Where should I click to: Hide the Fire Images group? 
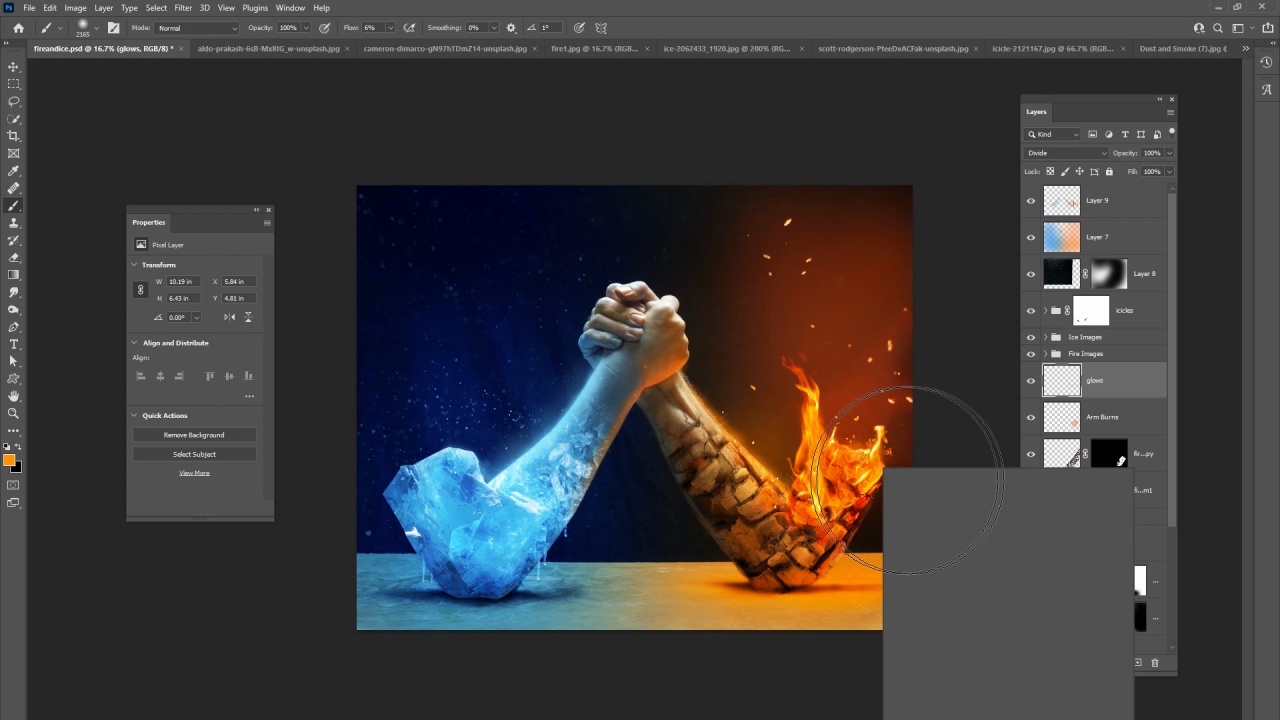click(x=1031, y=354)
